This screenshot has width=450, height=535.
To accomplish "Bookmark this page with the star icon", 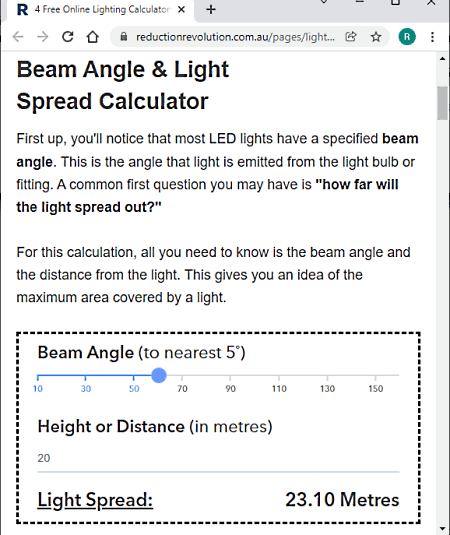I will [x=376, y=37].
